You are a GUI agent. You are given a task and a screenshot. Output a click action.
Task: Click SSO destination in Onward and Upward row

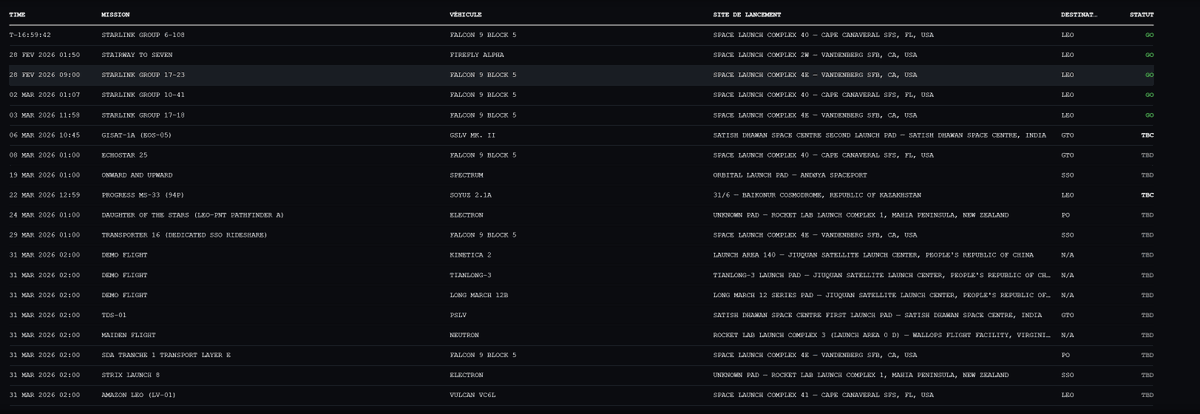click(1066, 175)
